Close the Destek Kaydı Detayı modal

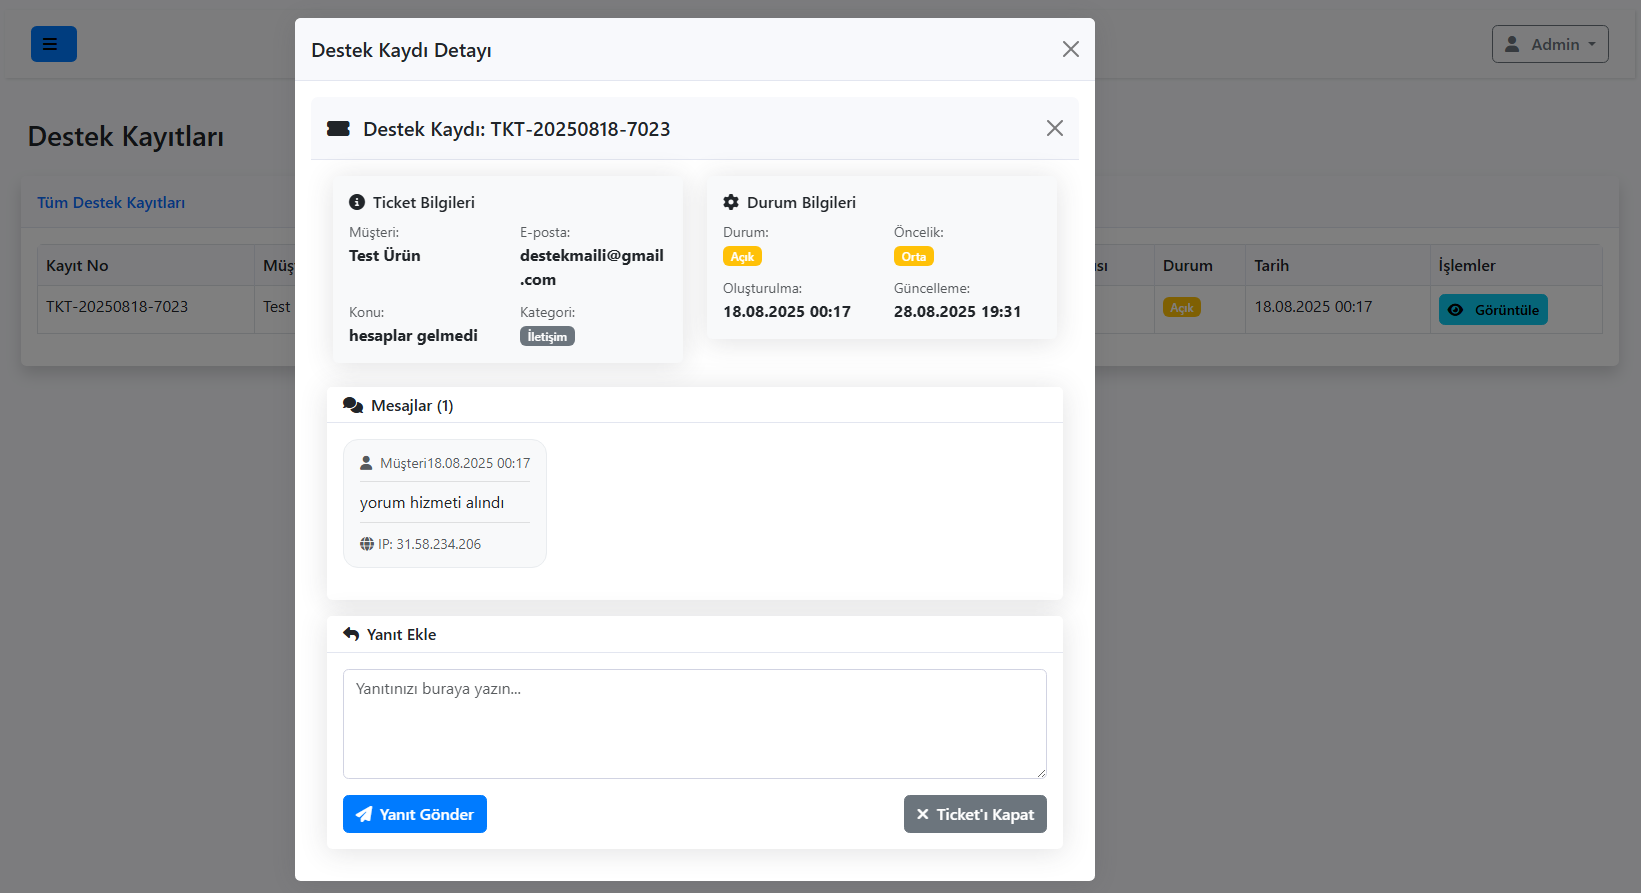tap(1070, 49)
